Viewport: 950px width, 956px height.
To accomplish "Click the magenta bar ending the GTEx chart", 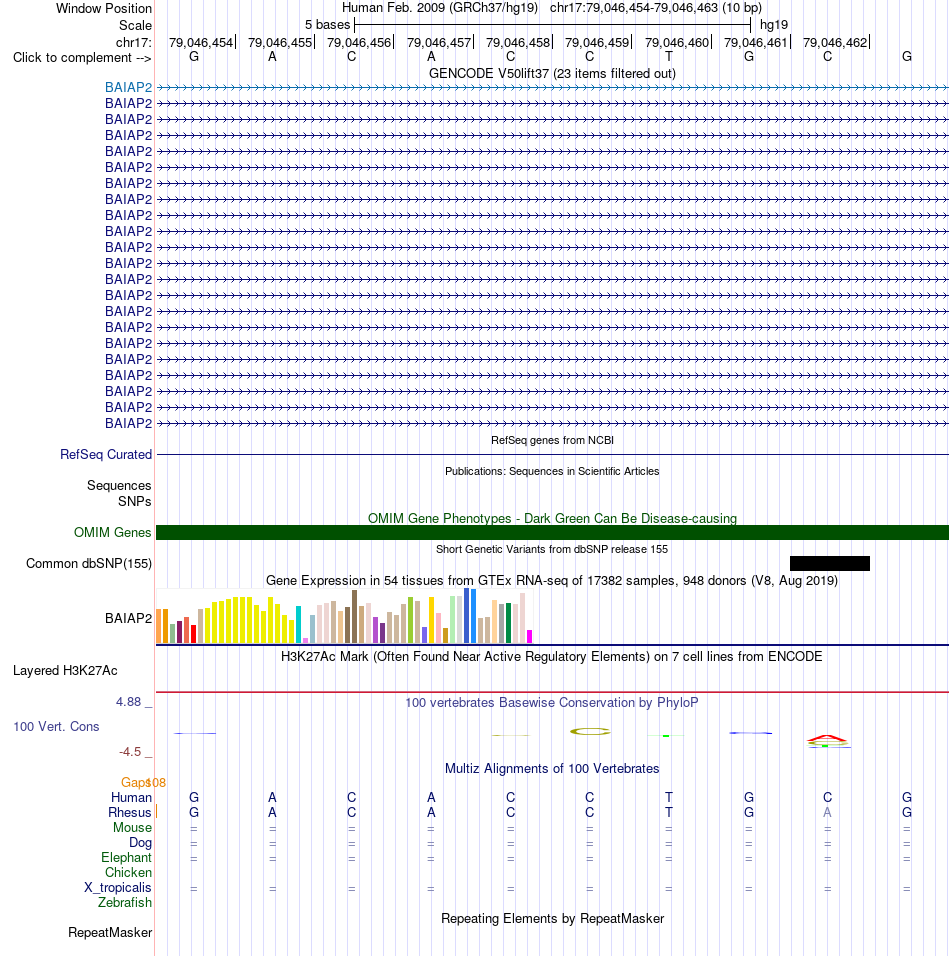I will 530,637.
